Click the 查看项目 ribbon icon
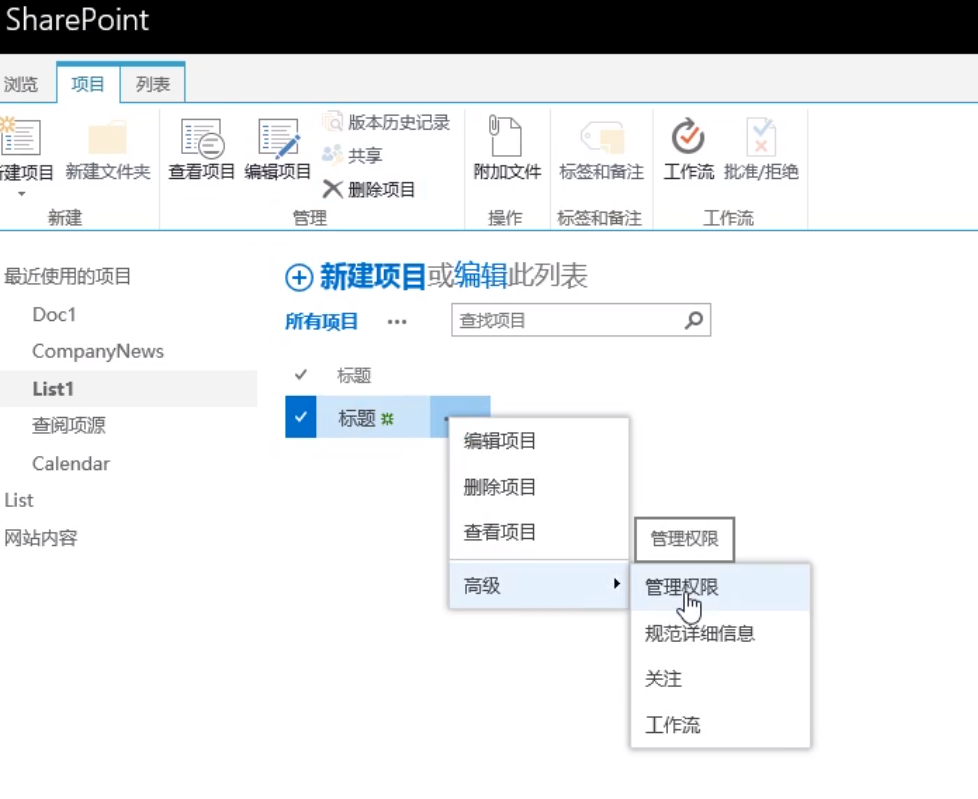Image resolution: width=978 pixels, height=799 pixels. coord(202,137)
